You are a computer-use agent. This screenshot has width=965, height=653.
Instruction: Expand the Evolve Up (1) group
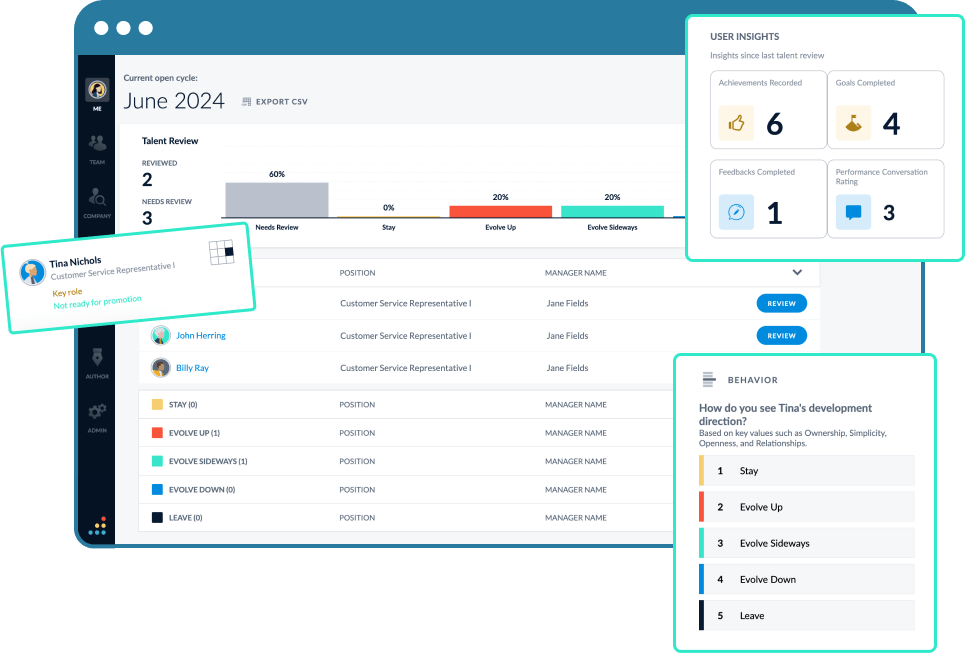pos(194,433)
